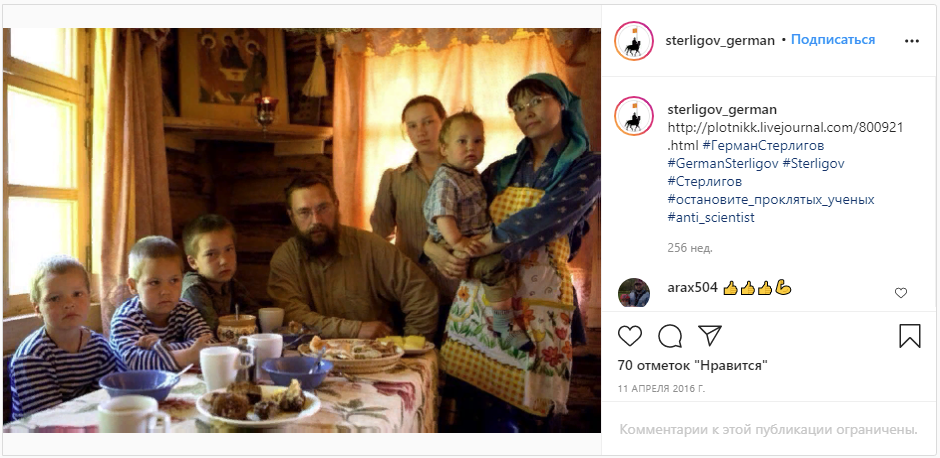Open sterligov_german avatar in the header

(x=634, y=41)
